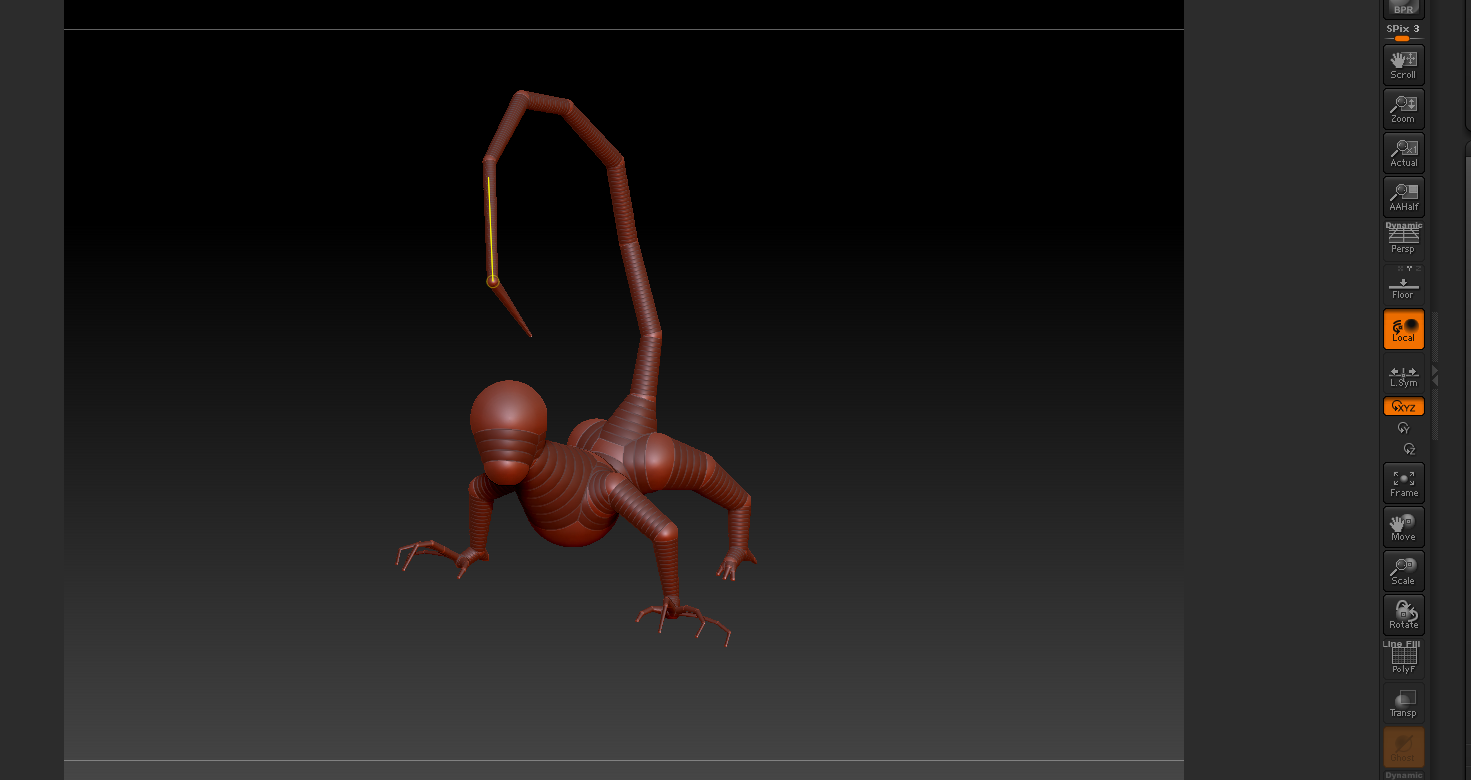Click the BPR render button
This screenshot has width=1471, height=780.
coord(1403,8)
